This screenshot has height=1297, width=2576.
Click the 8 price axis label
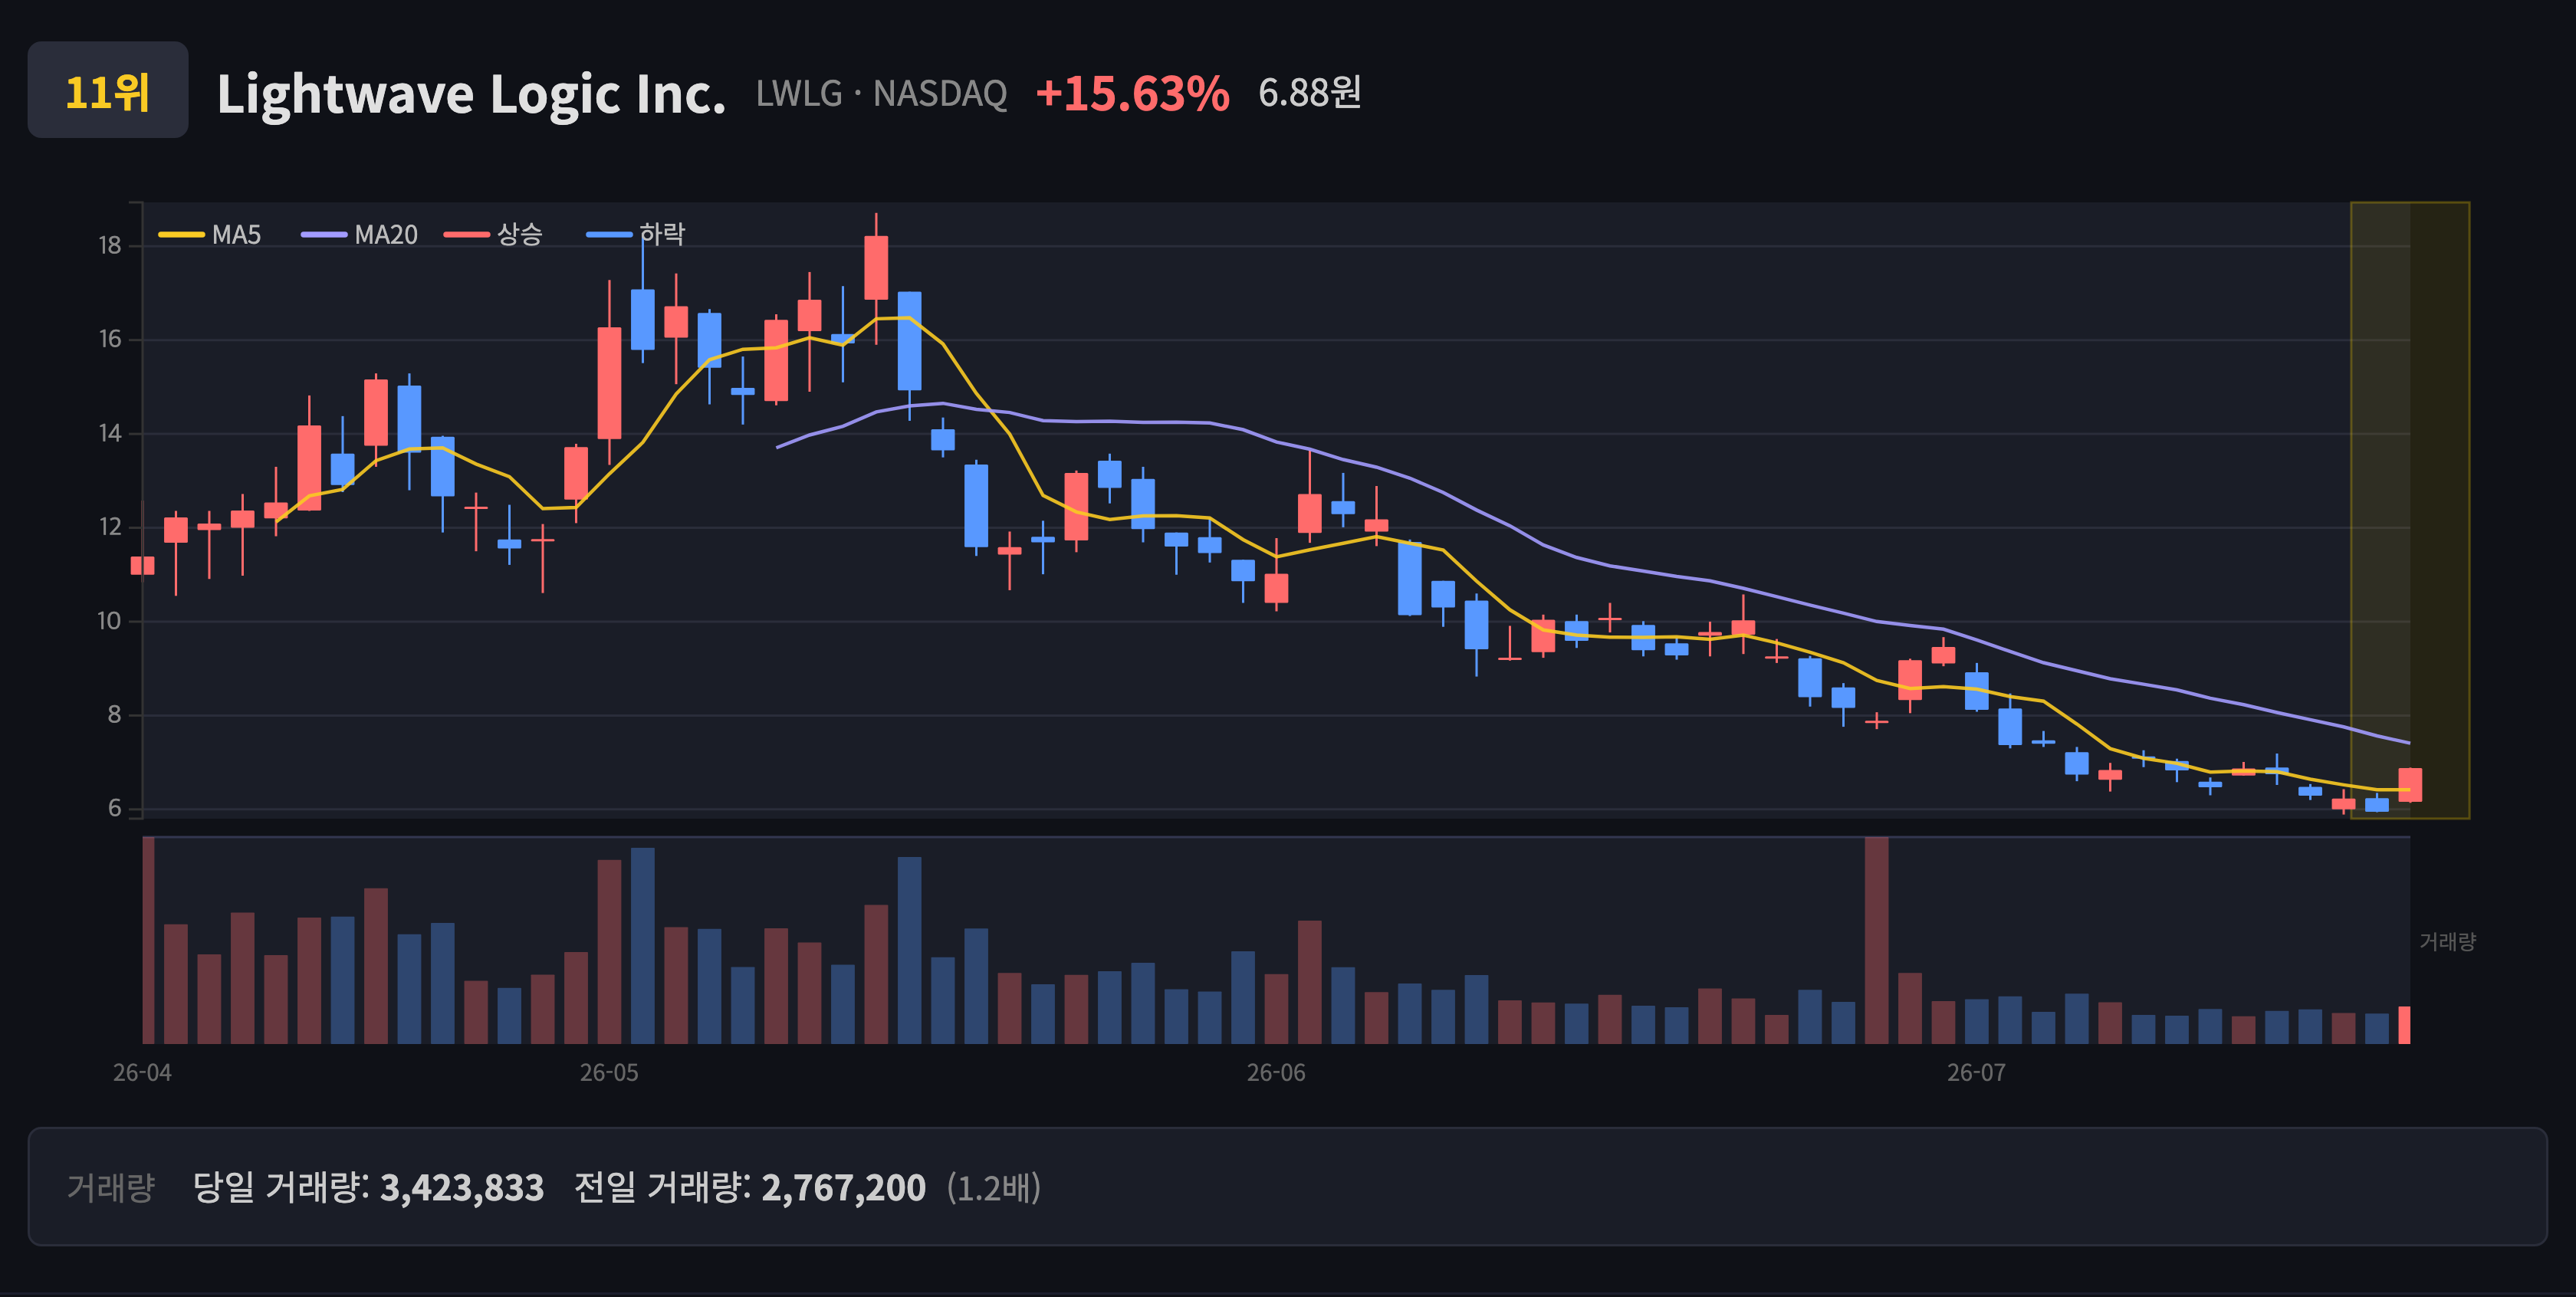tap(115, 715)
